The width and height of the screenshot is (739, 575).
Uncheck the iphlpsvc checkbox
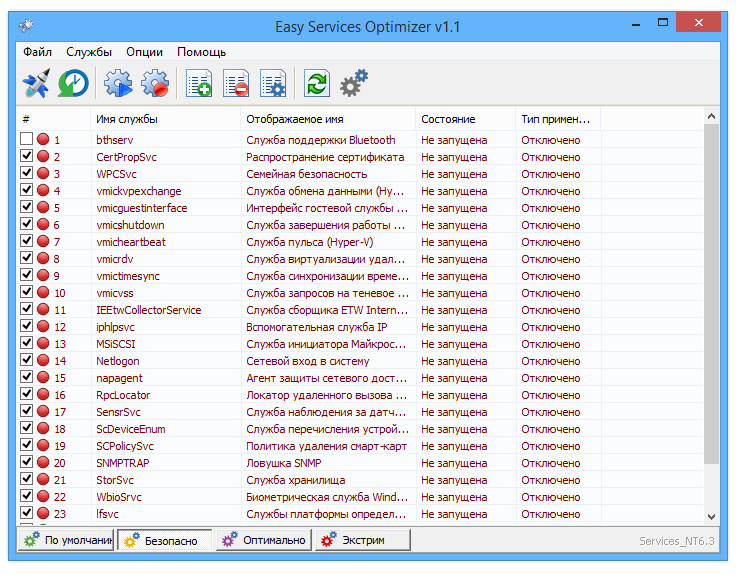[26, 326]
